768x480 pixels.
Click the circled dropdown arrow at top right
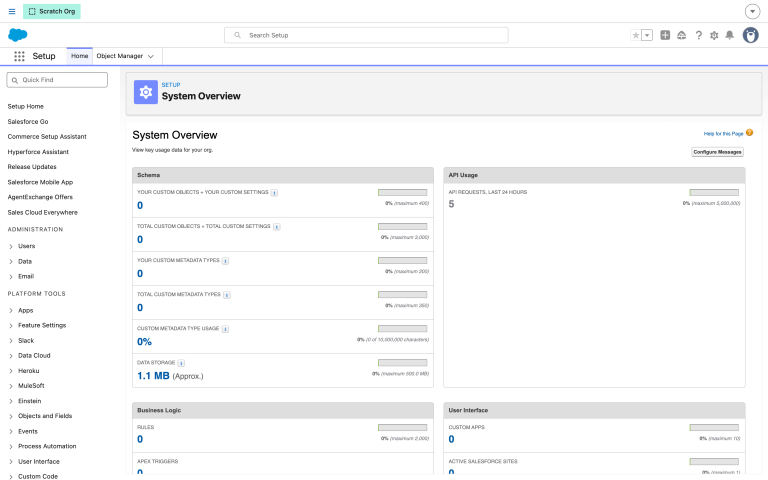point(752,11)
